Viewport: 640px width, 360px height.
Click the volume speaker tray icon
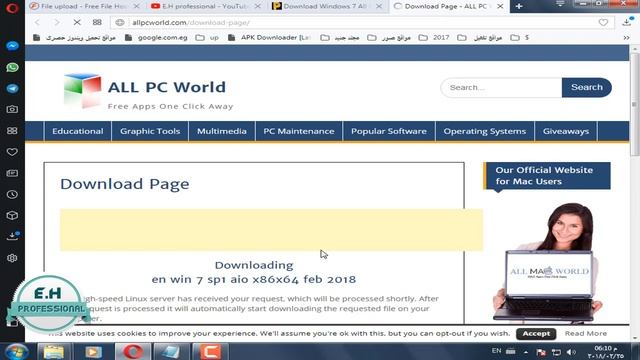(x=571, y=352)
